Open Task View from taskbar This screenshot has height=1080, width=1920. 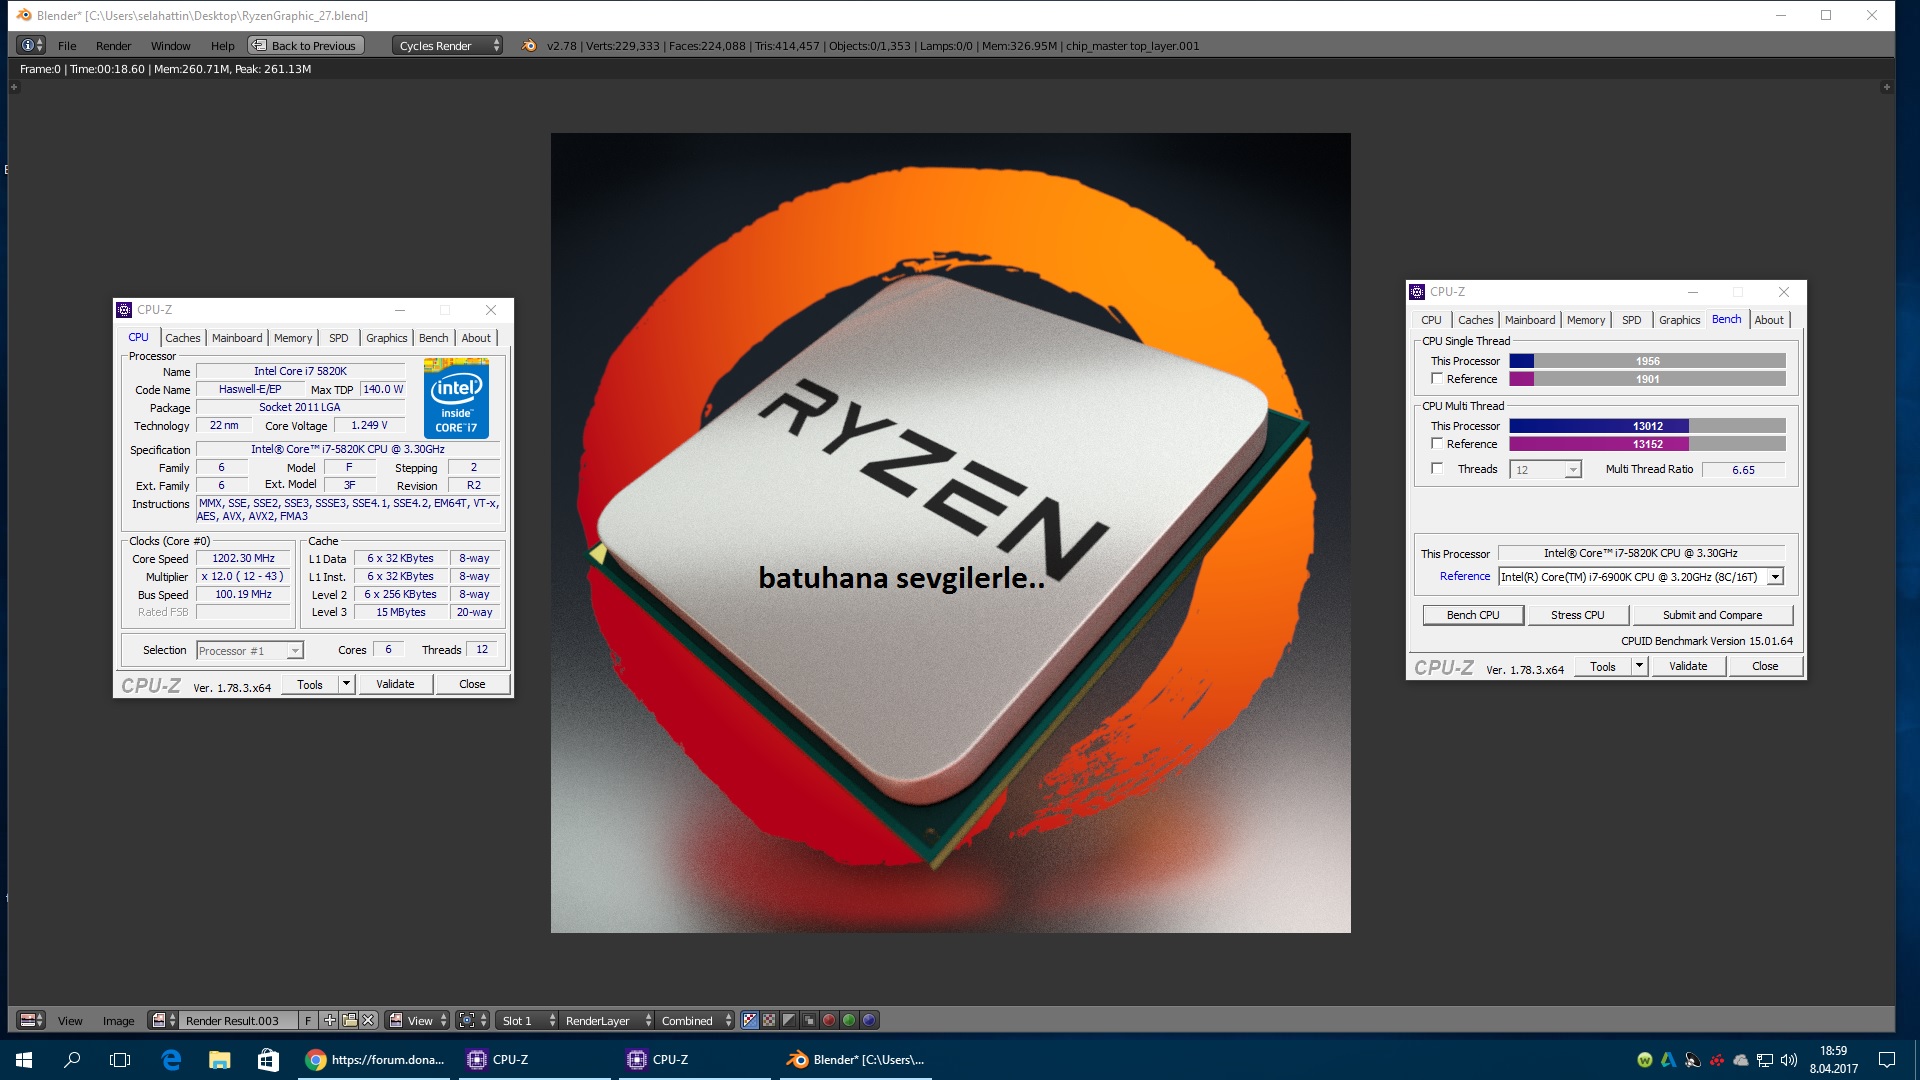120,1059
